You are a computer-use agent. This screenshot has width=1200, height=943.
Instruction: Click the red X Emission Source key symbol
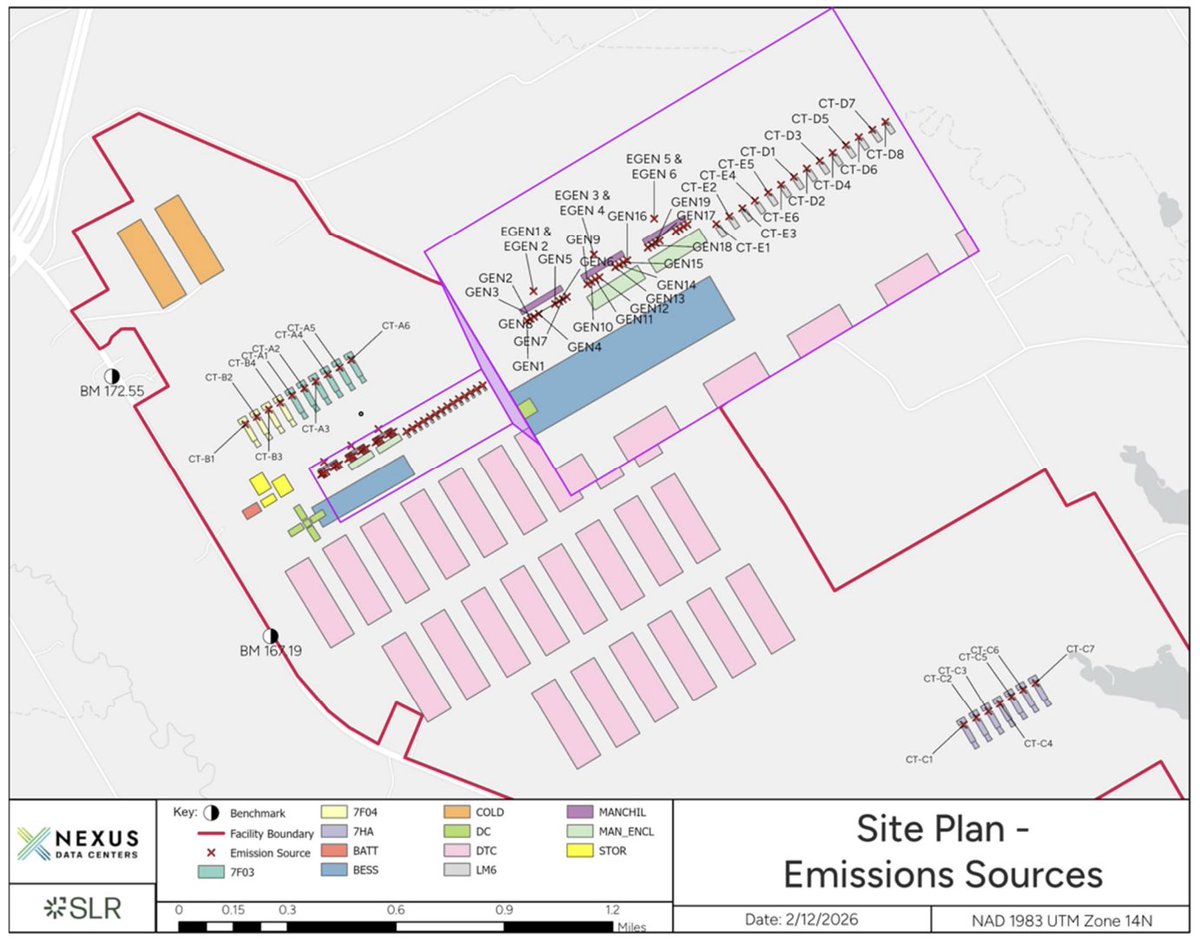coord(211,852)
